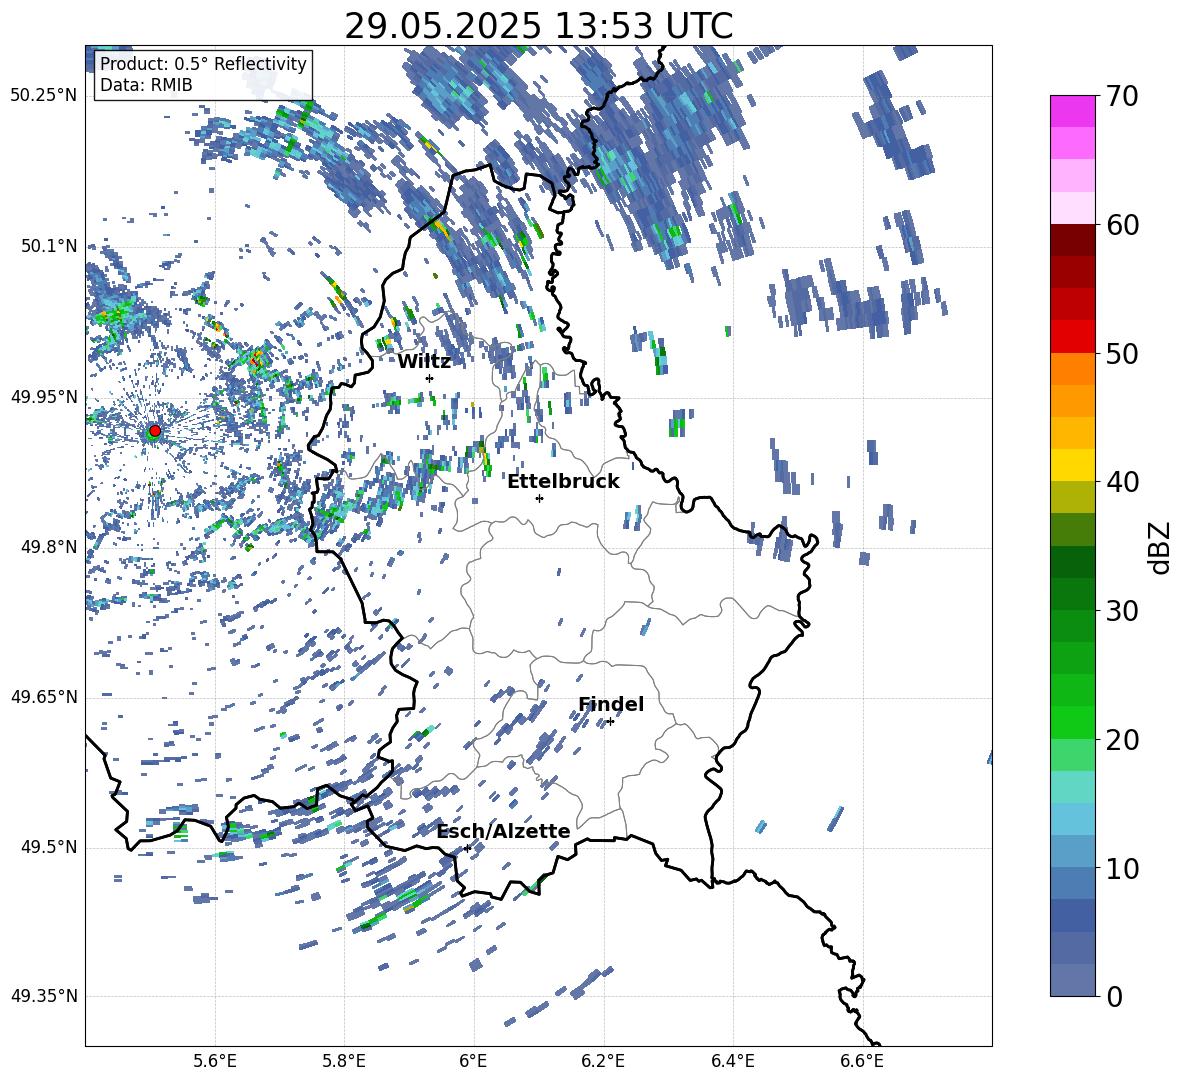1184x1081 pixels.
Task: Click the yellow colorbar swatch above 40
Action: coord(1072,465)
